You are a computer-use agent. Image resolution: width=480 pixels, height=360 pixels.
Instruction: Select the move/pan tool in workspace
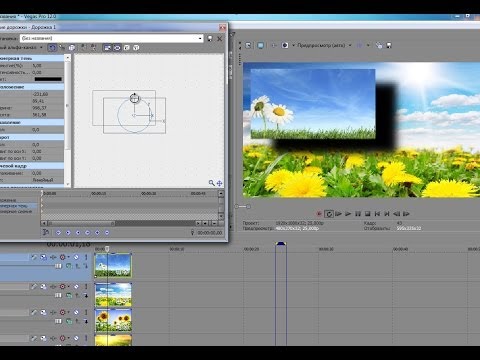pyautogui.click(x=219, y=183)
